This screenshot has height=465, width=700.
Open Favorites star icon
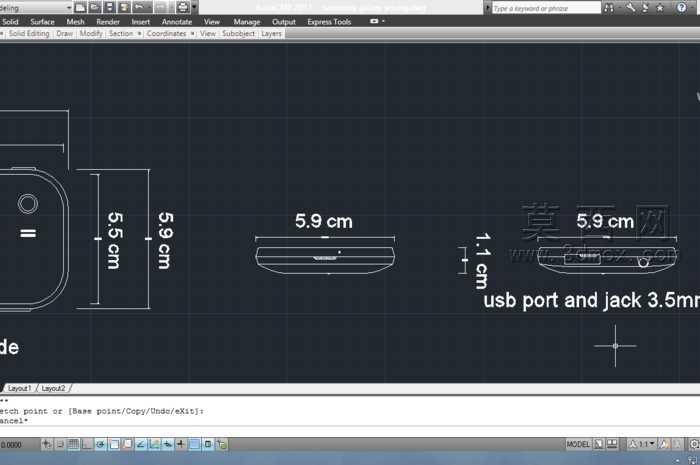click(660, 8)
